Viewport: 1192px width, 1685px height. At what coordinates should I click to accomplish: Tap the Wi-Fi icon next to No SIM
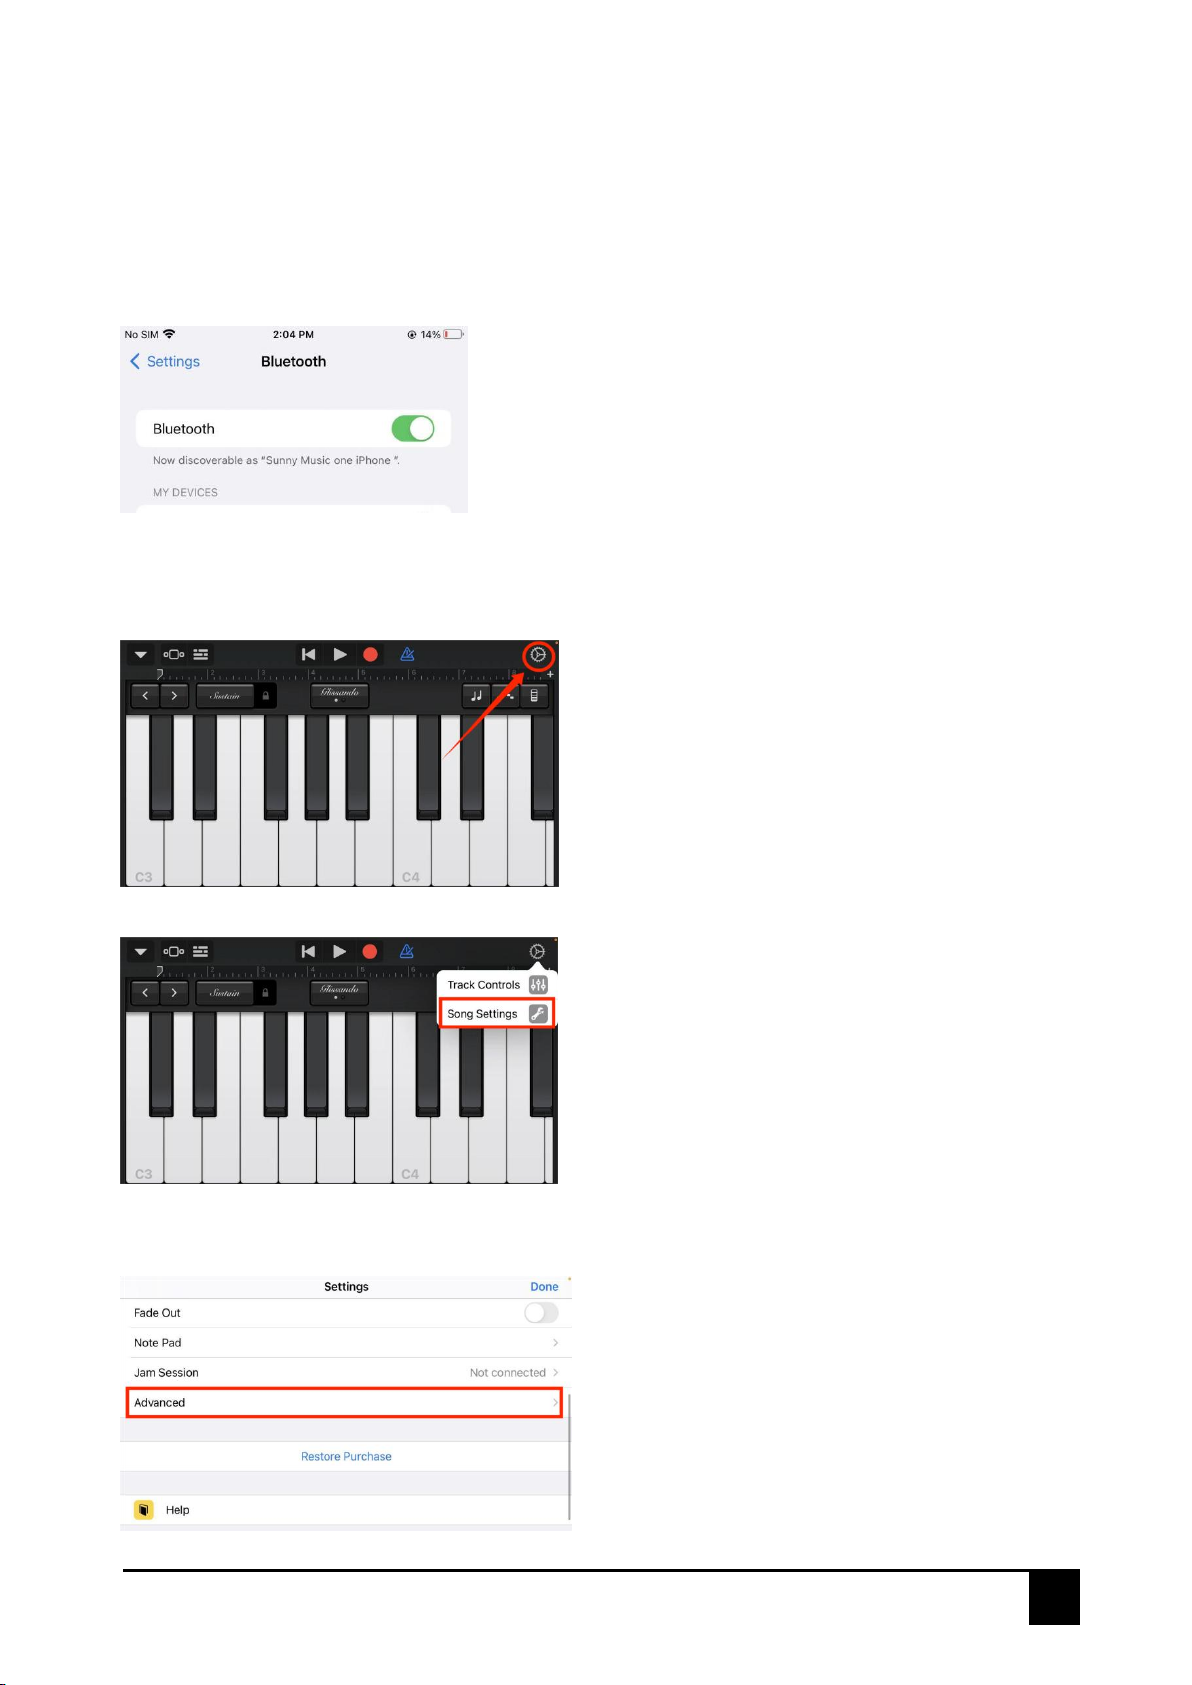point(169,334)
